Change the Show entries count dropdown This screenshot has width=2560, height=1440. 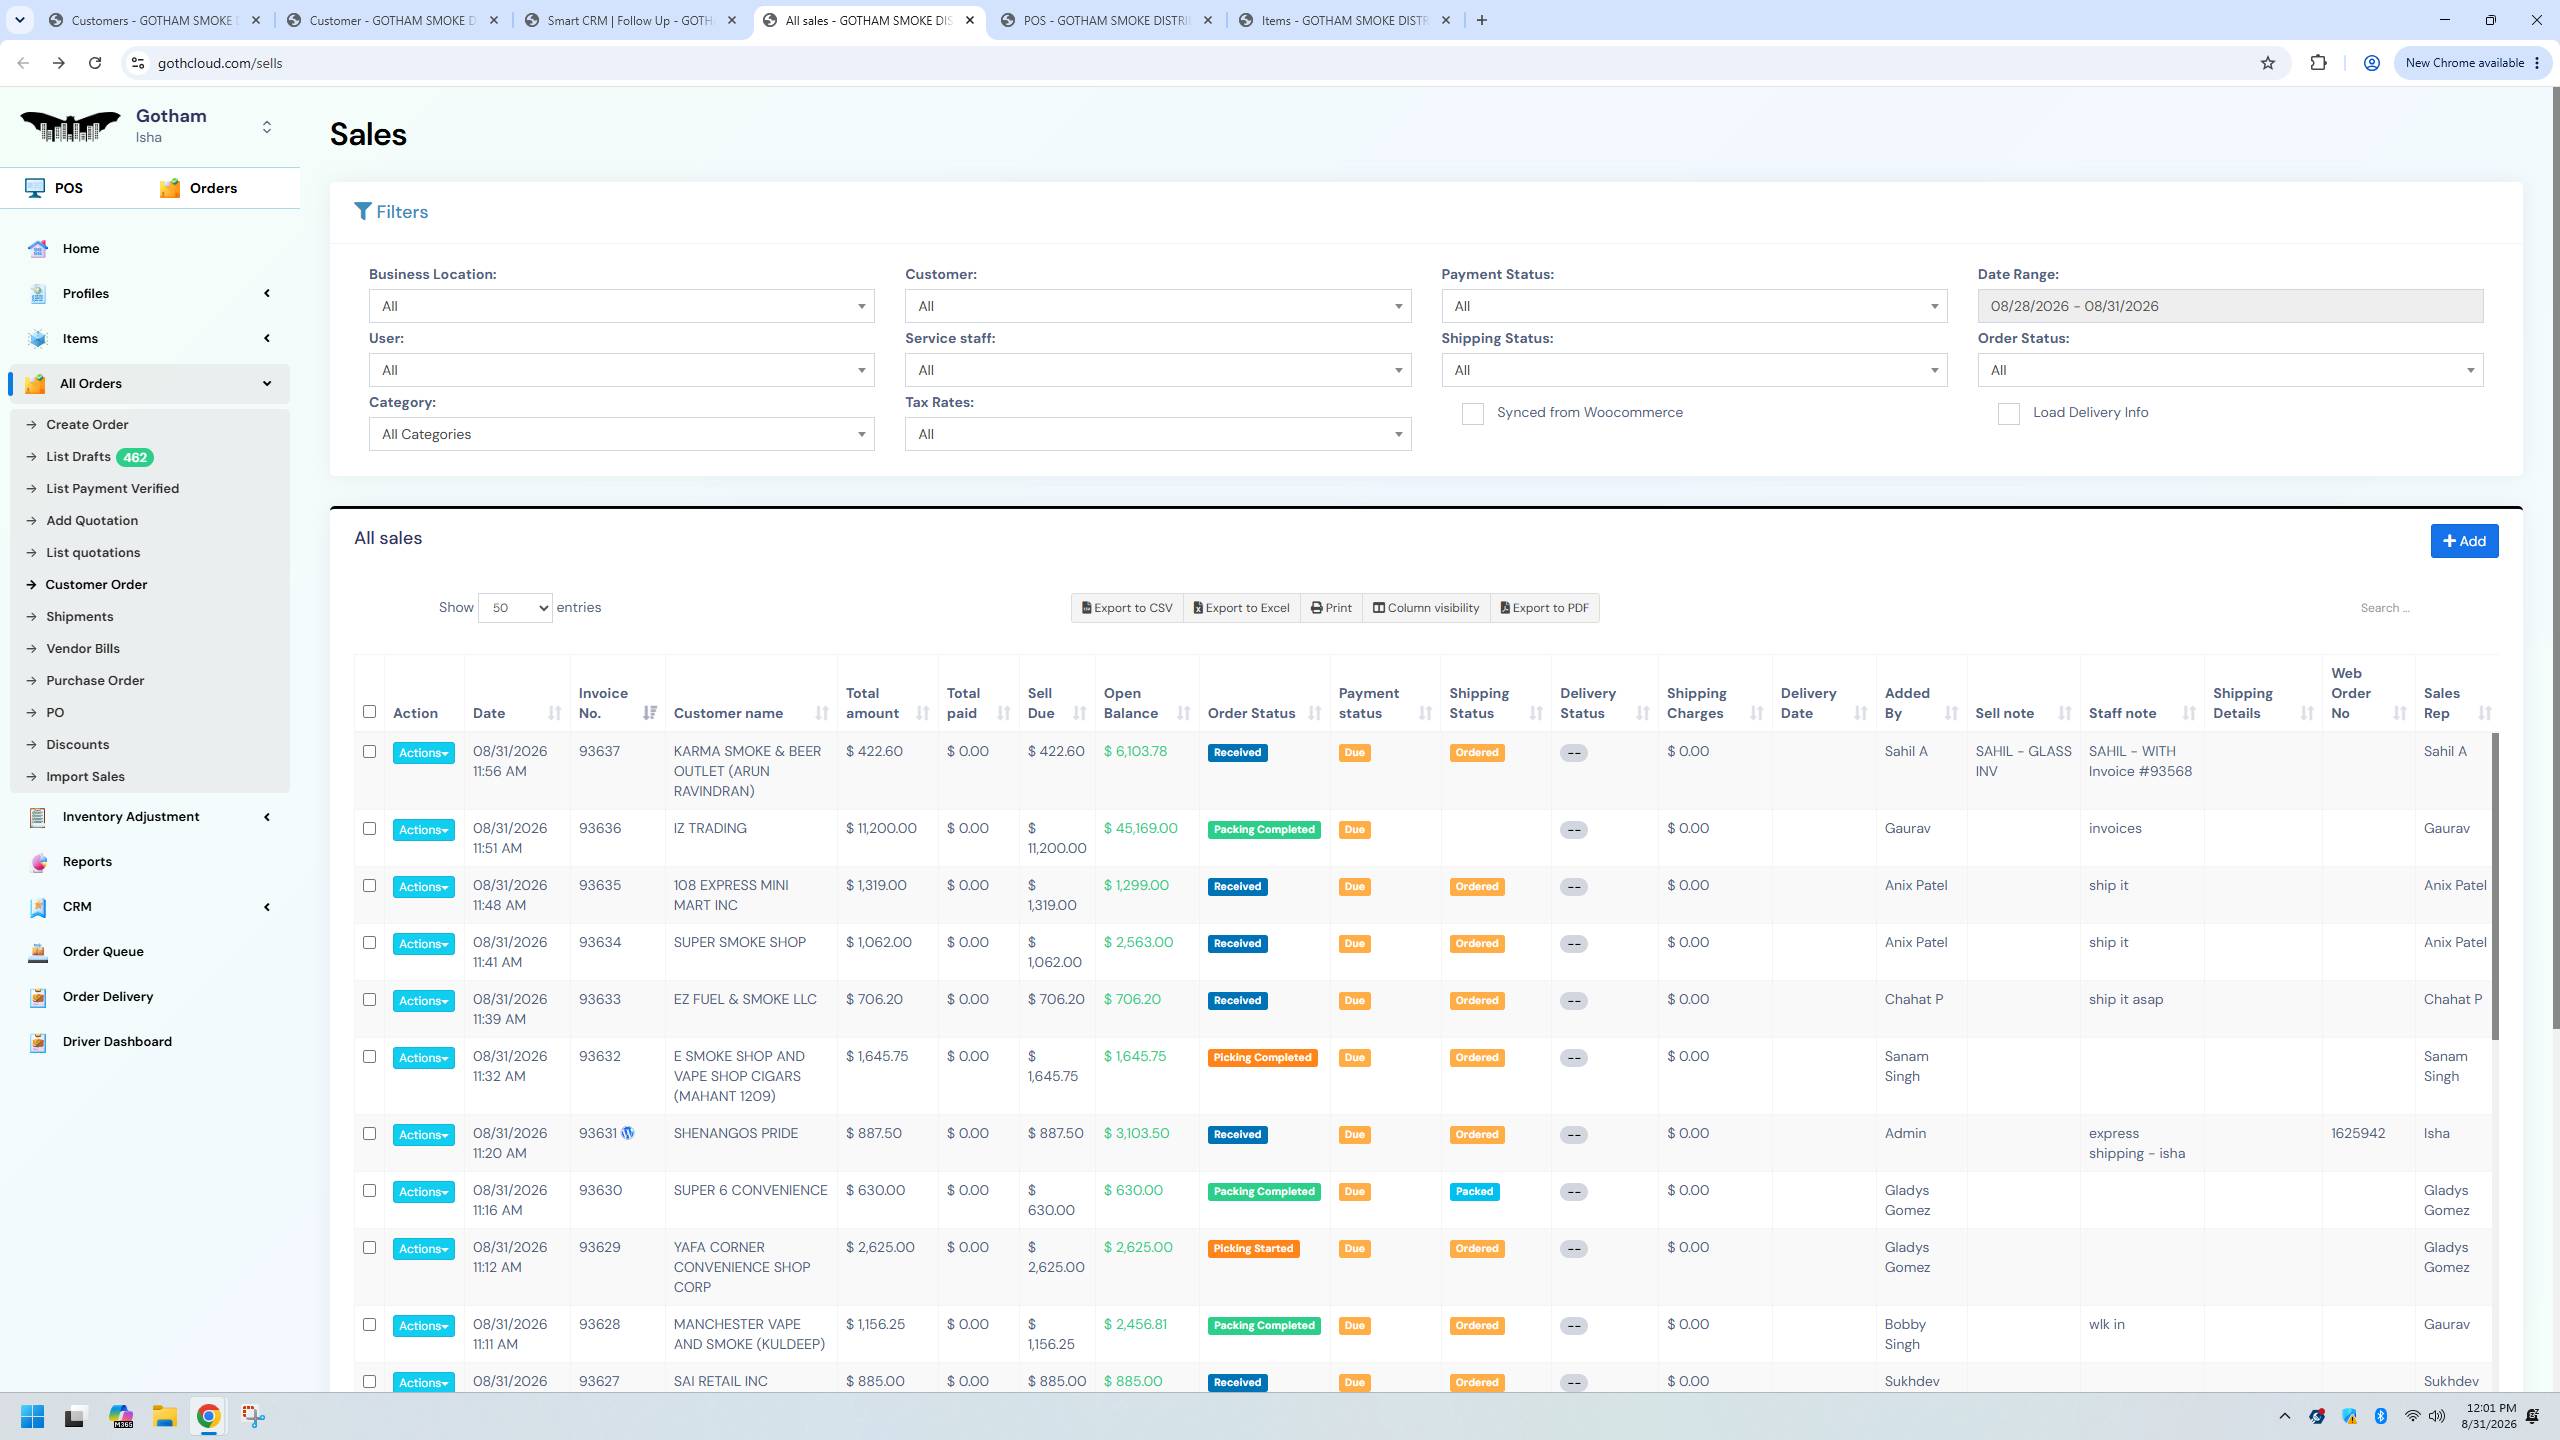pos(515,608)
